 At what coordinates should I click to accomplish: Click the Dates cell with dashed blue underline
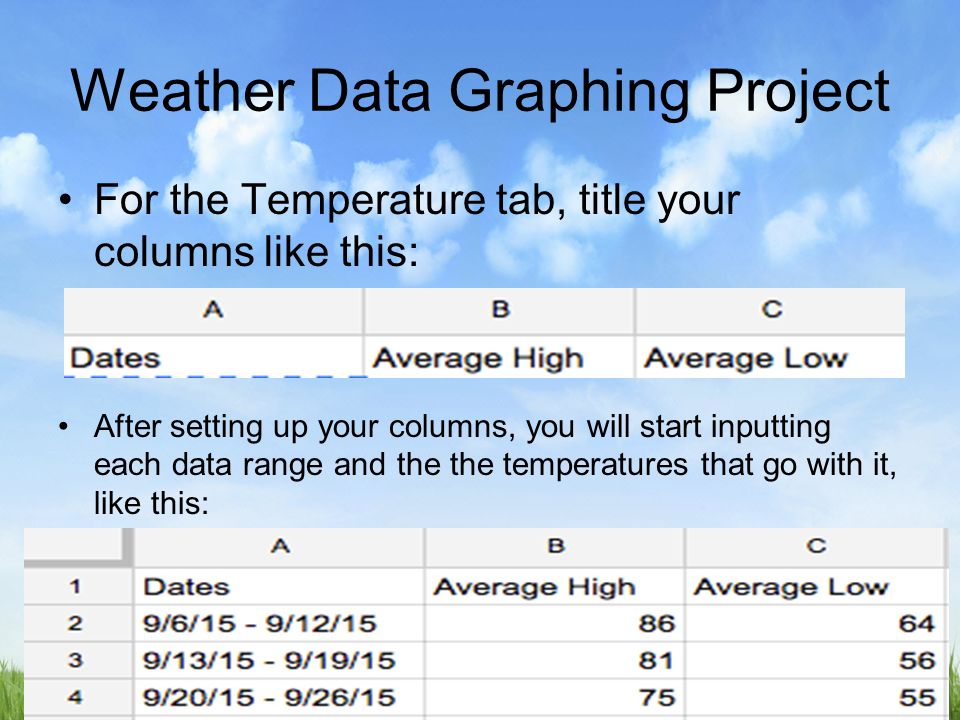[x=214, y=358]
